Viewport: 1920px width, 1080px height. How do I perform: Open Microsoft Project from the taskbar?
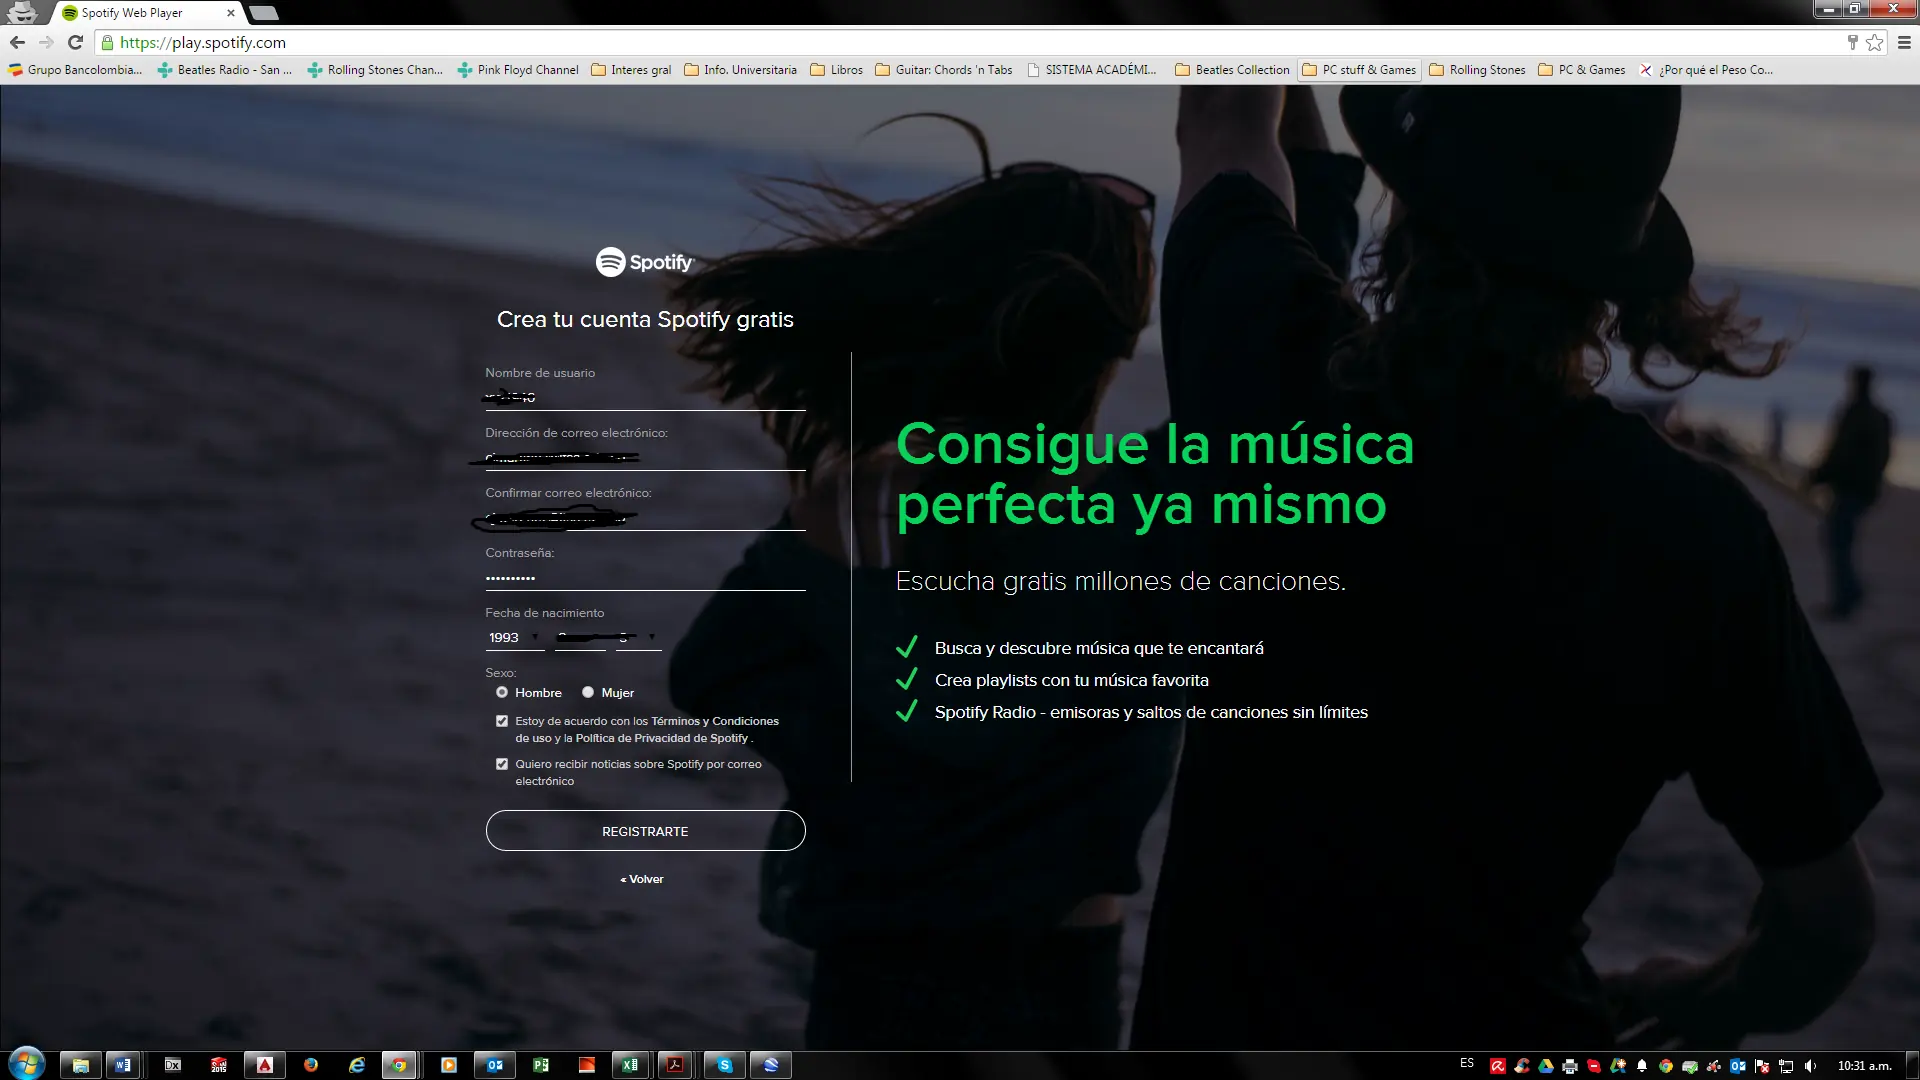(541, 1065)
